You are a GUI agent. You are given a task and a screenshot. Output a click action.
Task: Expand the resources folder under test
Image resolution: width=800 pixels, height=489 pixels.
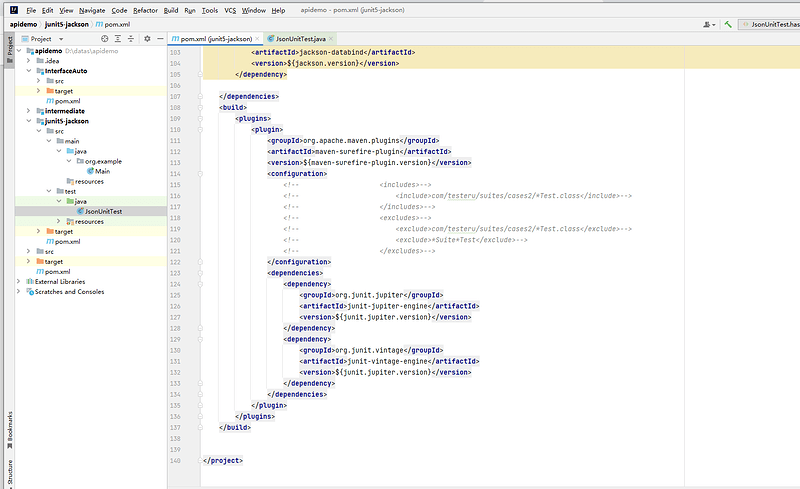pyautogui.click(x=59, y=222)
